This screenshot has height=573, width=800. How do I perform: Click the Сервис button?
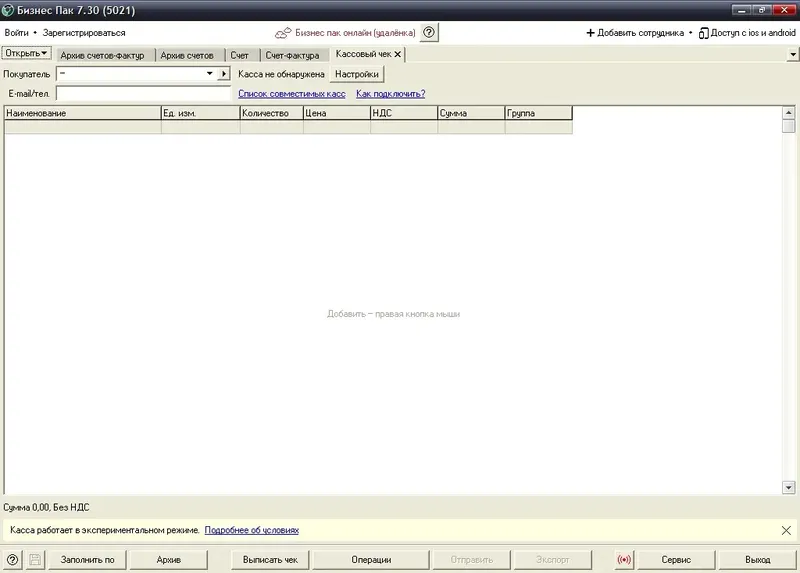click(676, 560)
